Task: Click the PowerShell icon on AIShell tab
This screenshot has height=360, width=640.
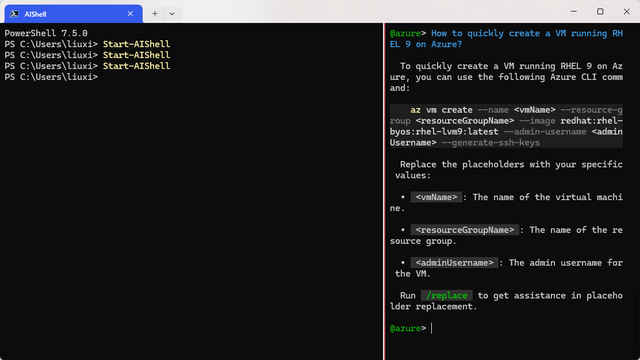Action: pos(14,14)
